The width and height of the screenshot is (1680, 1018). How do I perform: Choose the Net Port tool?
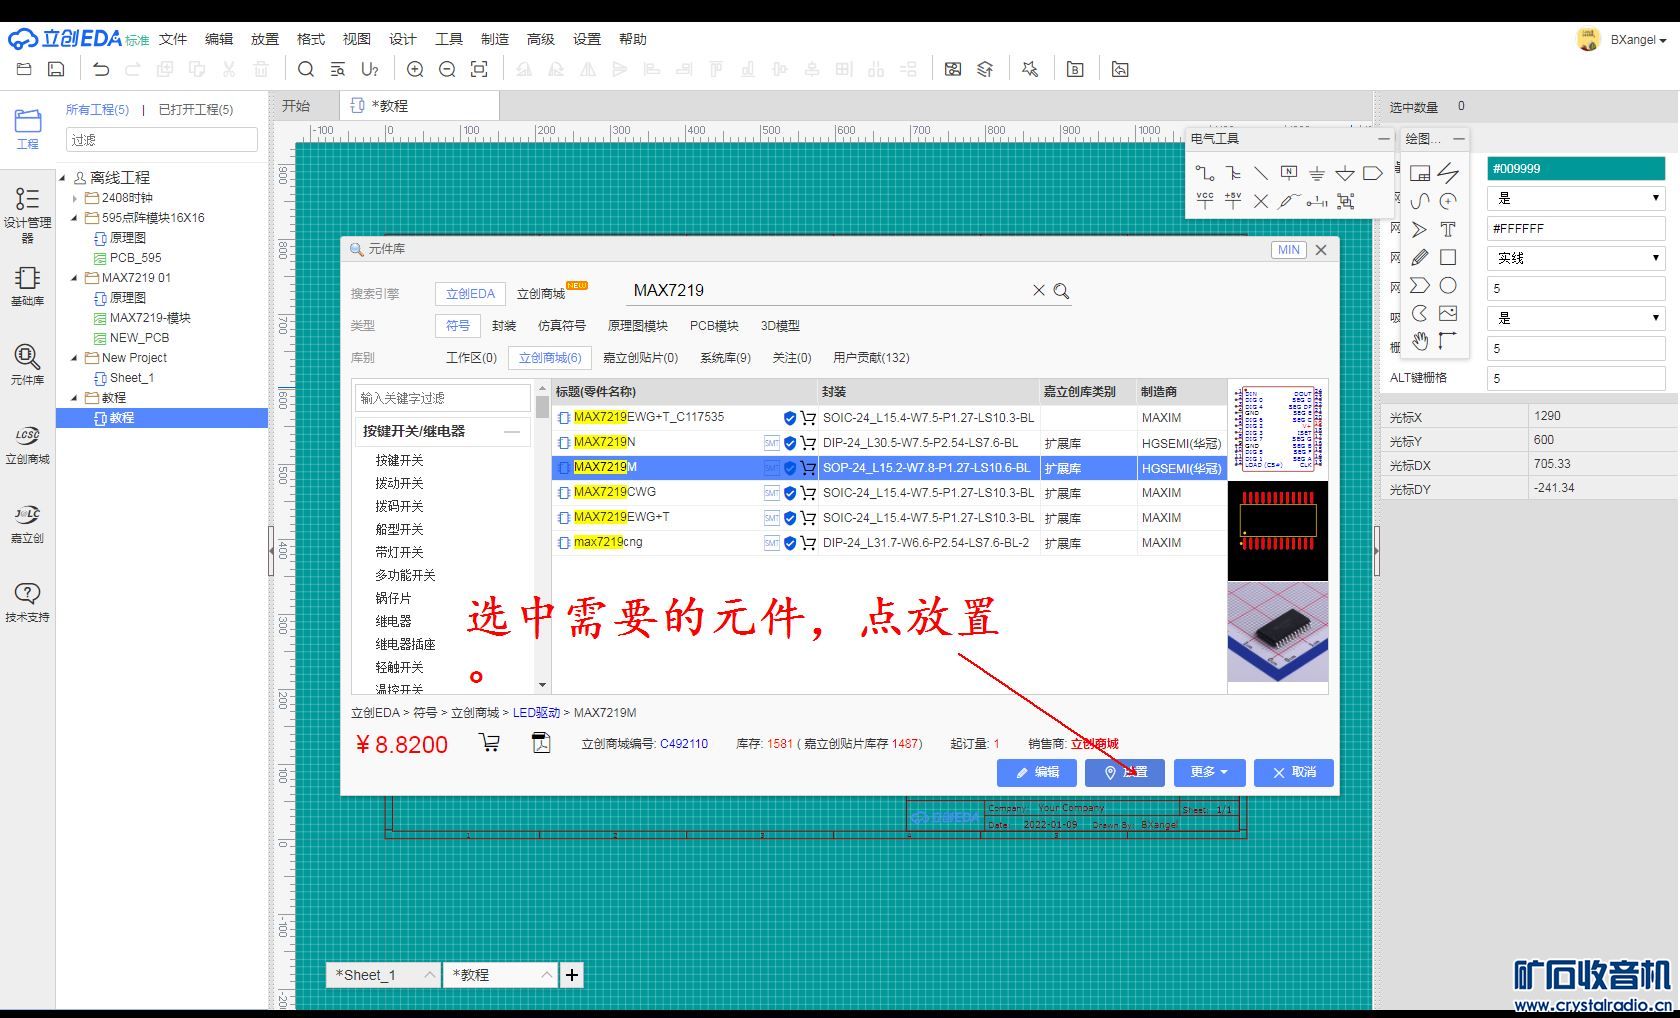pos(1373,173)
